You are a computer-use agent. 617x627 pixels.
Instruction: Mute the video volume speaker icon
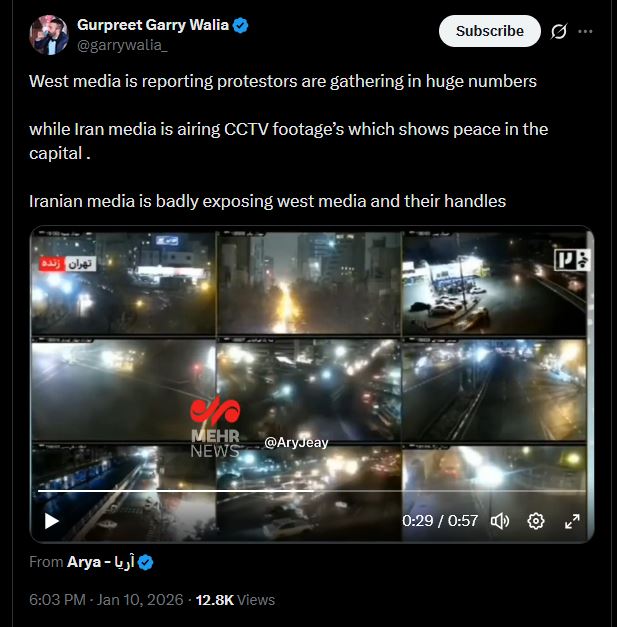click(x=500, y=521)
